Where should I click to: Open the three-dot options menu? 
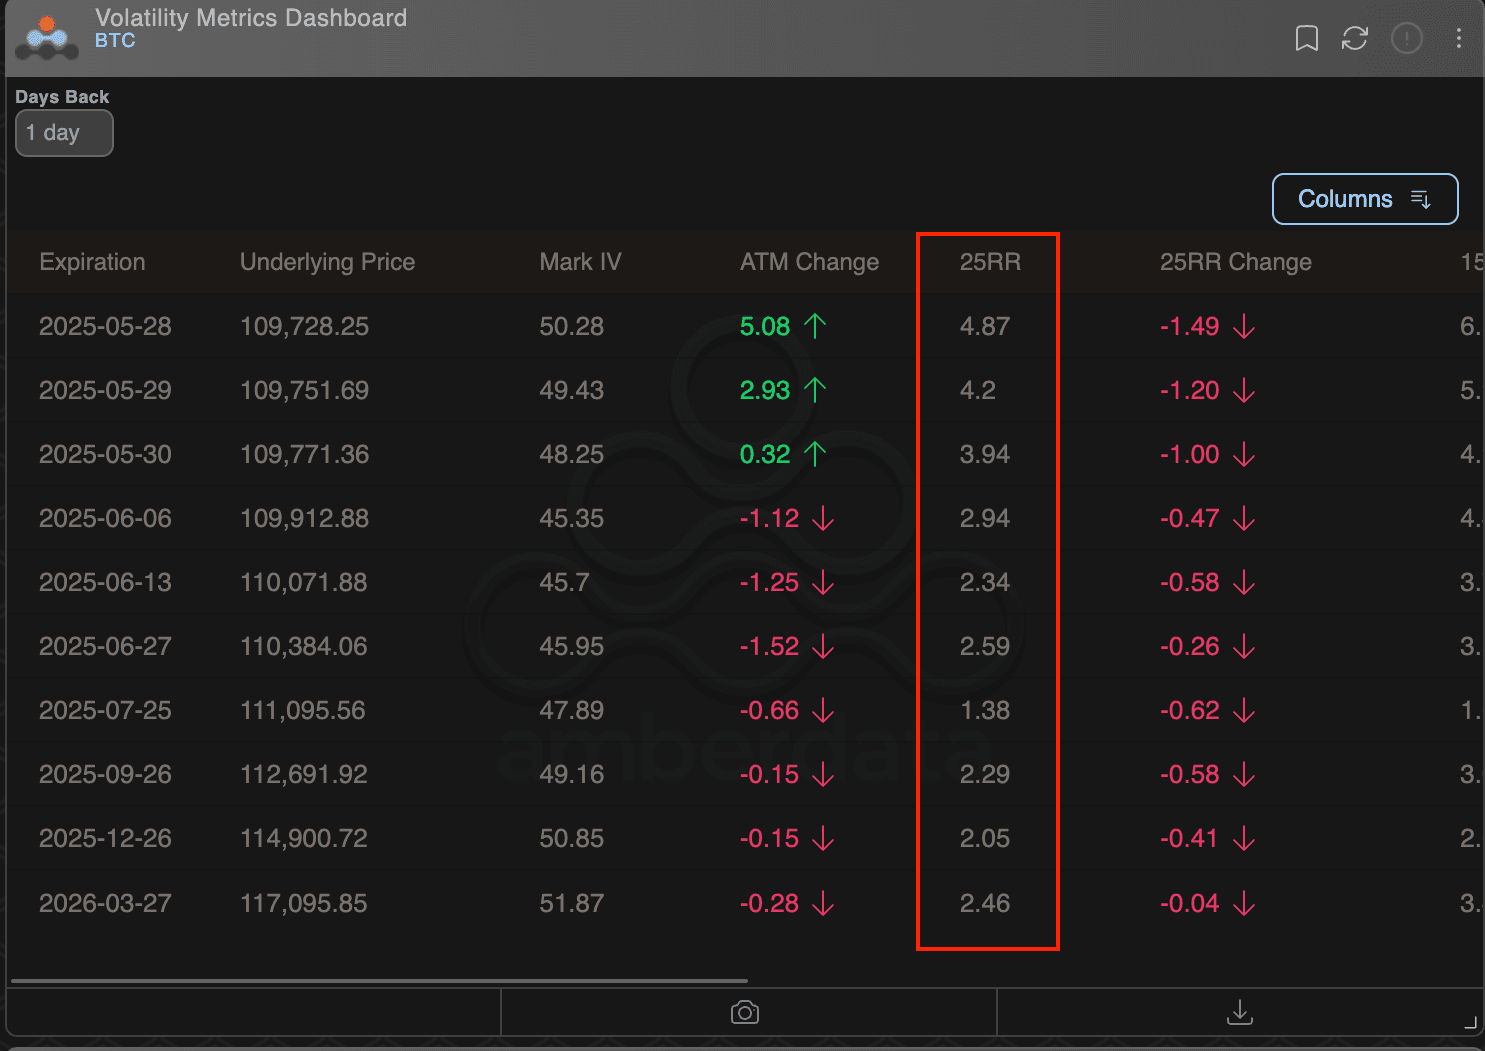pyautogui.click(x=1459, y=39)
